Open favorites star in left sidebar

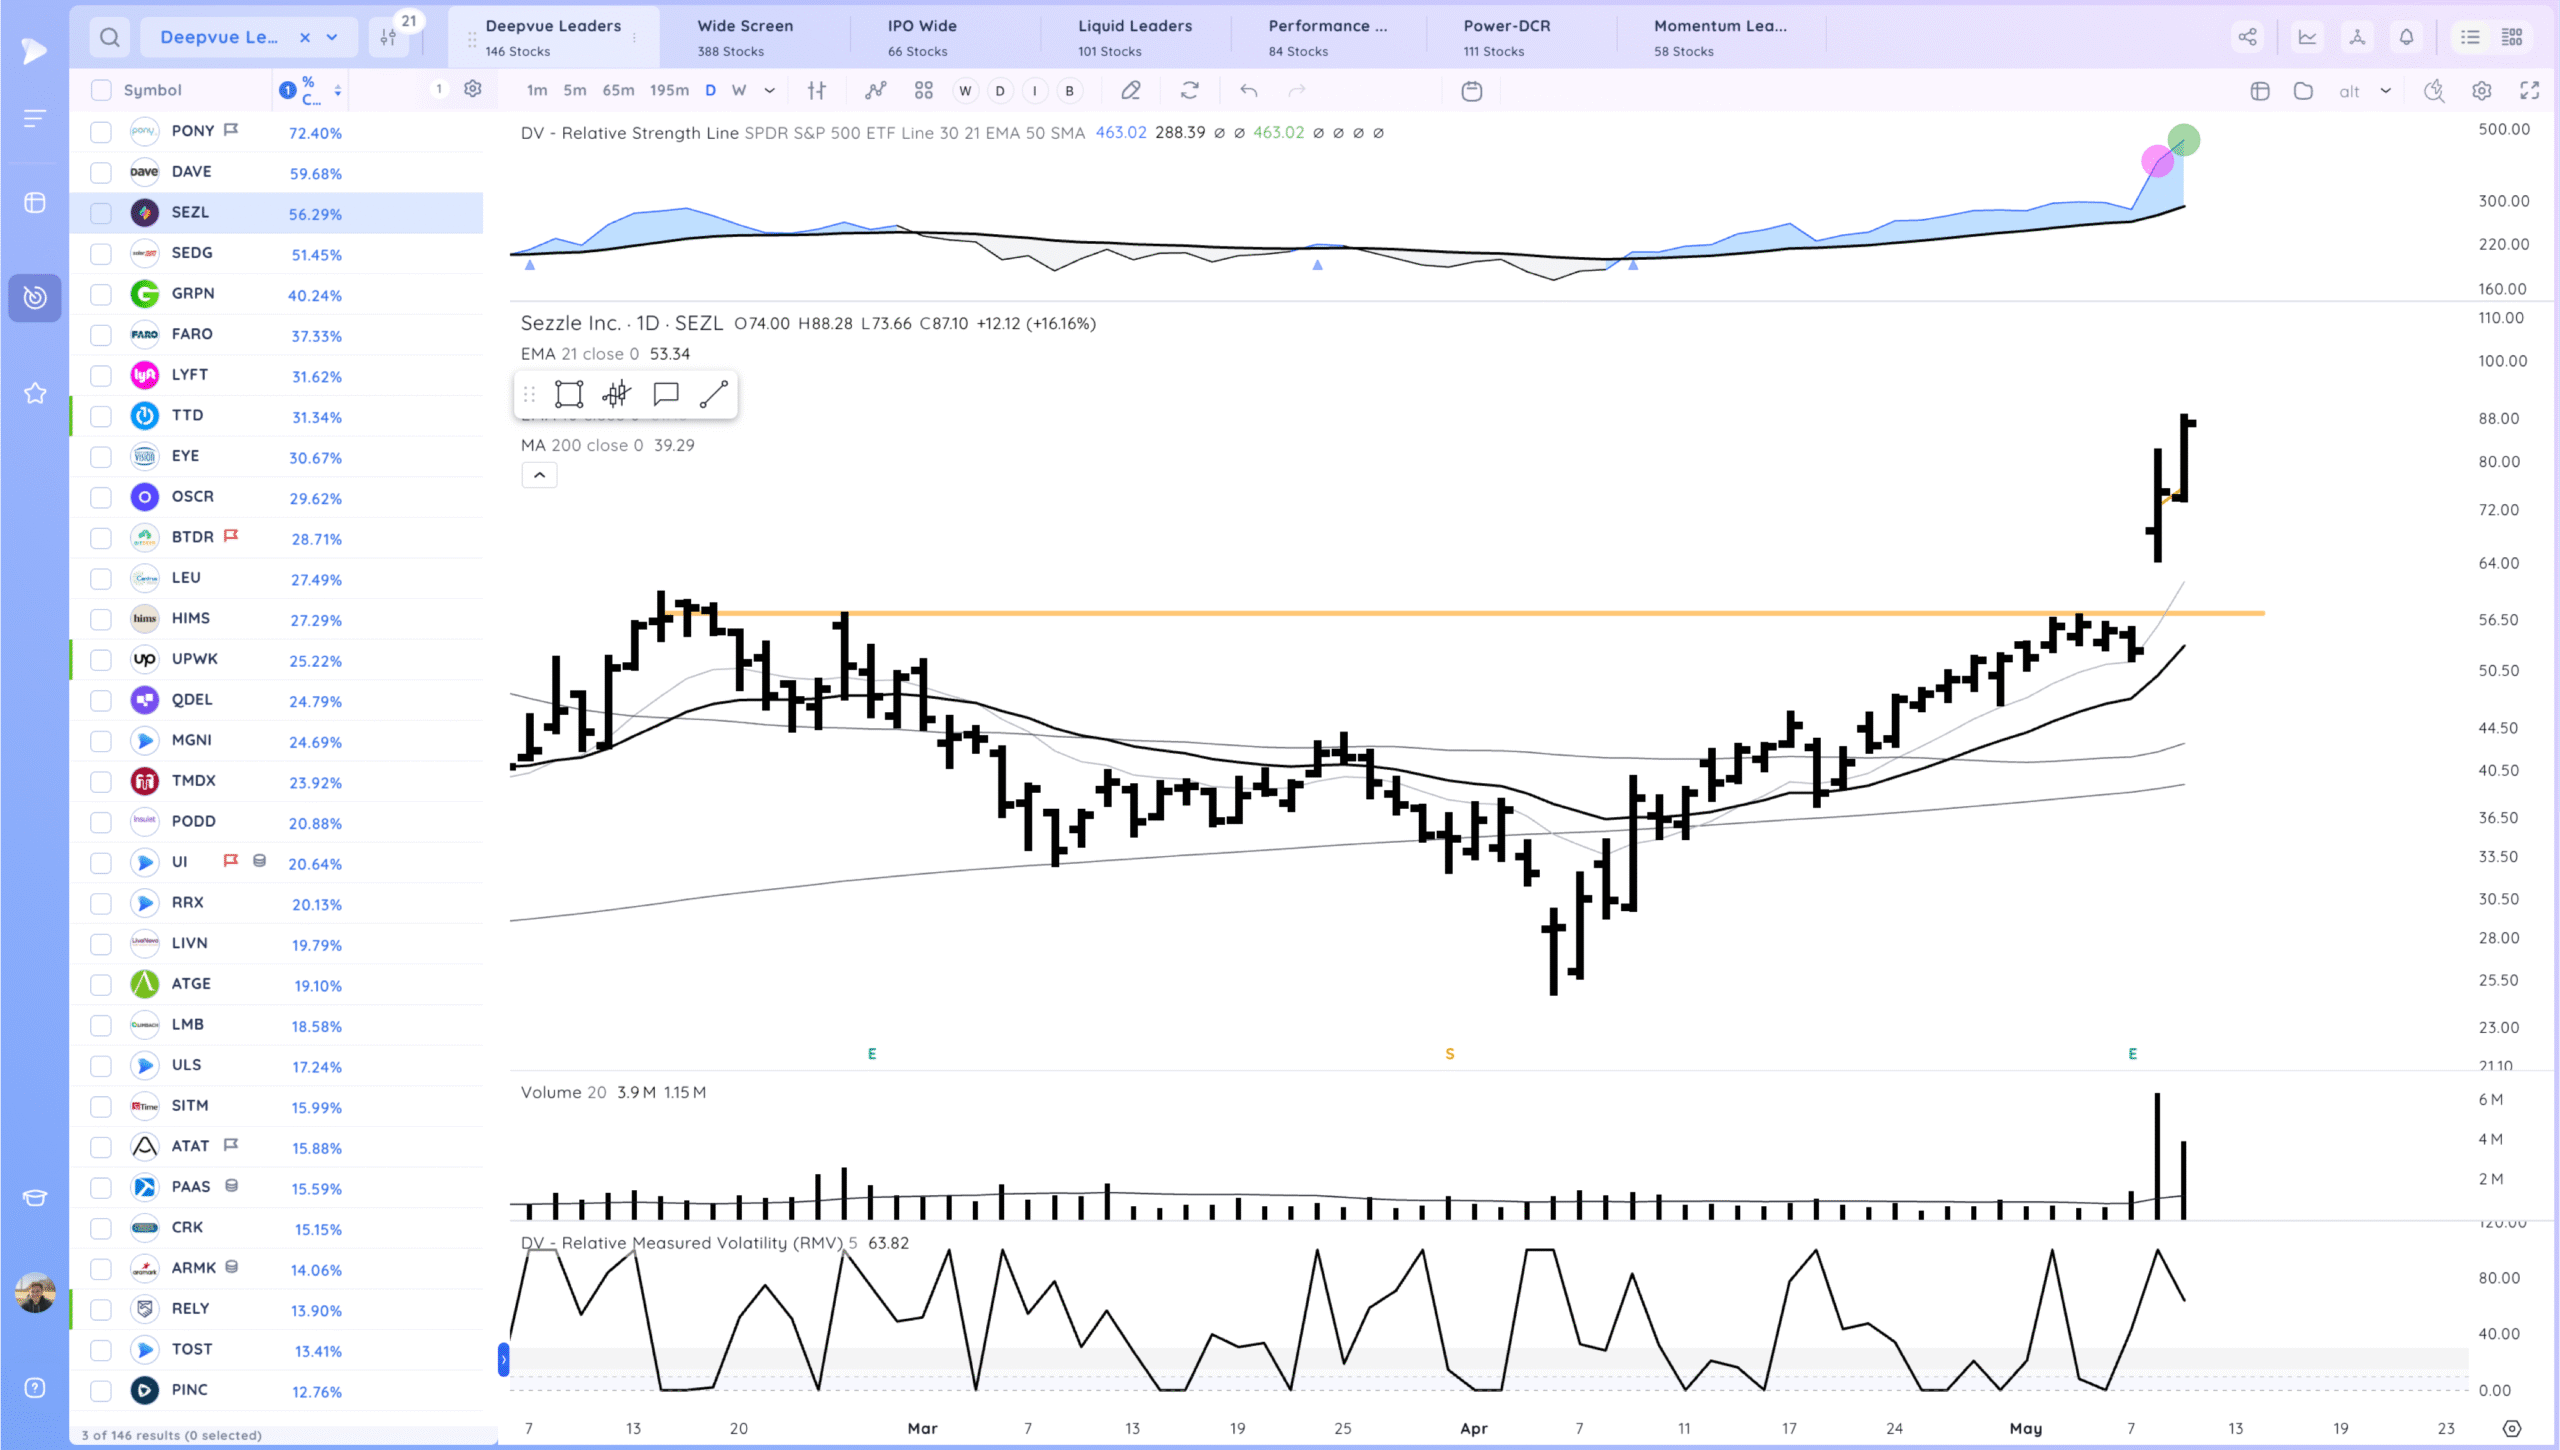pyautogui.click(x=35, y=393)
